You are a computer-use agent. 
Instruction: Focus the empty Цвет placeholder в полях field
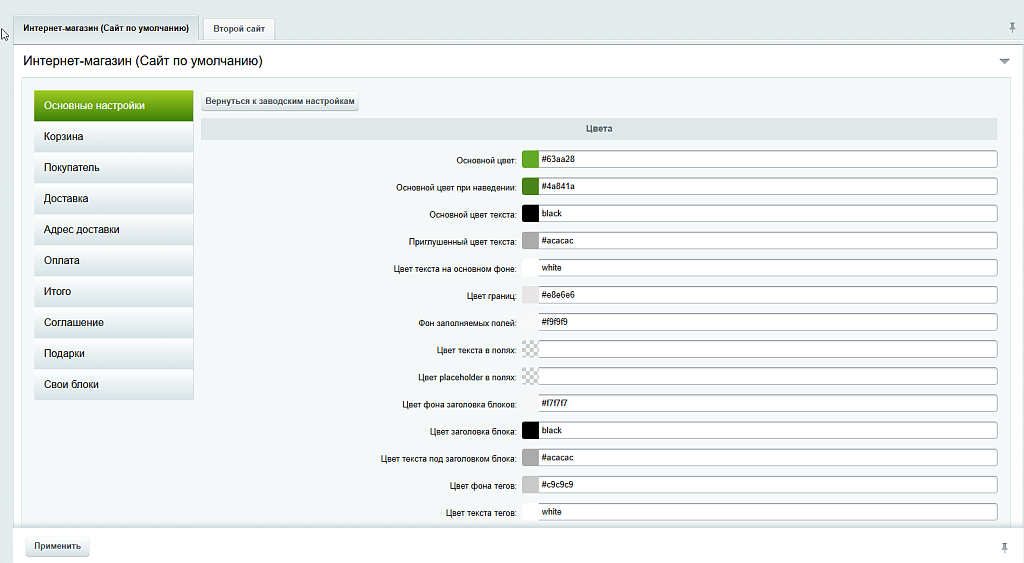point(768,376)
